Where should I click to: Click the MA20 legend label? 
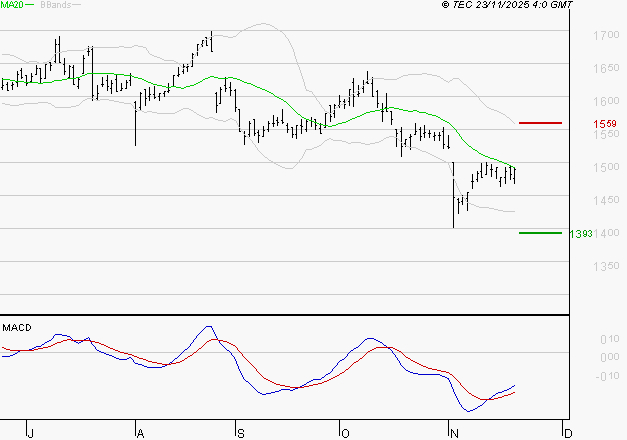12,5
